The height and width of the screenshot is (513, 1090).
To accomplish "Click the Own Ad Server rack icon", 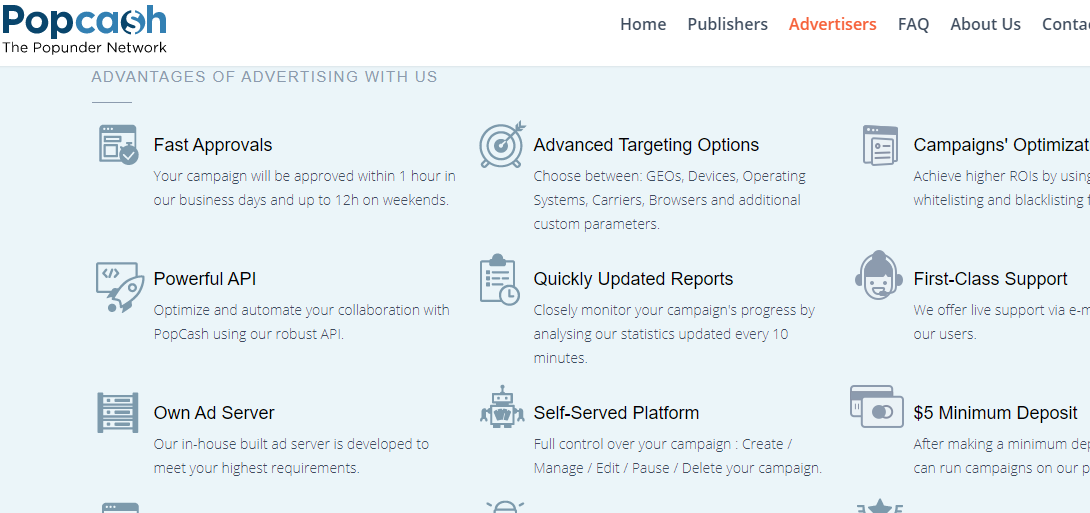I will coord(117,412).
